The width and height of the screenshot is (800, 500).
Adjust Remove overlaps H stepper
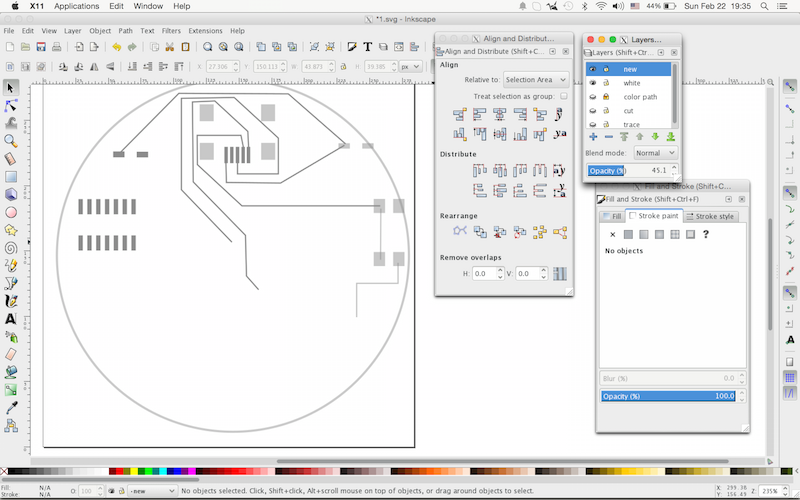[500, 273]
